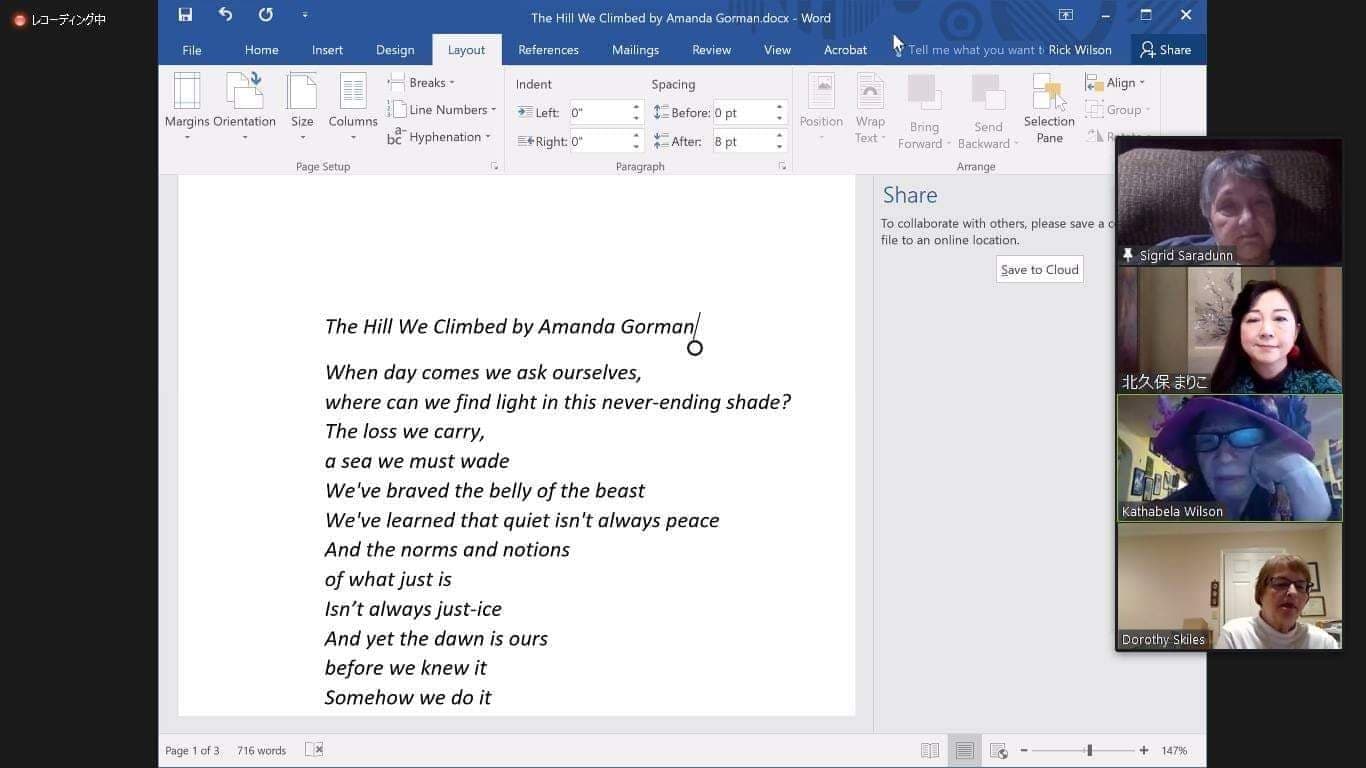Viewport: 1366px width, 768px height.
Task: Click the Save to Cloud button
Action: pos(1040,270)
